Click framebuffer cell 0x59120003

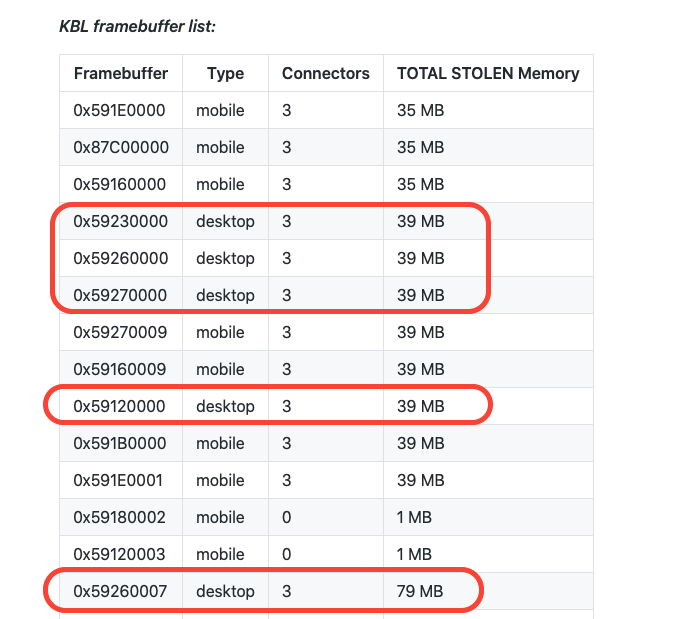coord(119,554)
